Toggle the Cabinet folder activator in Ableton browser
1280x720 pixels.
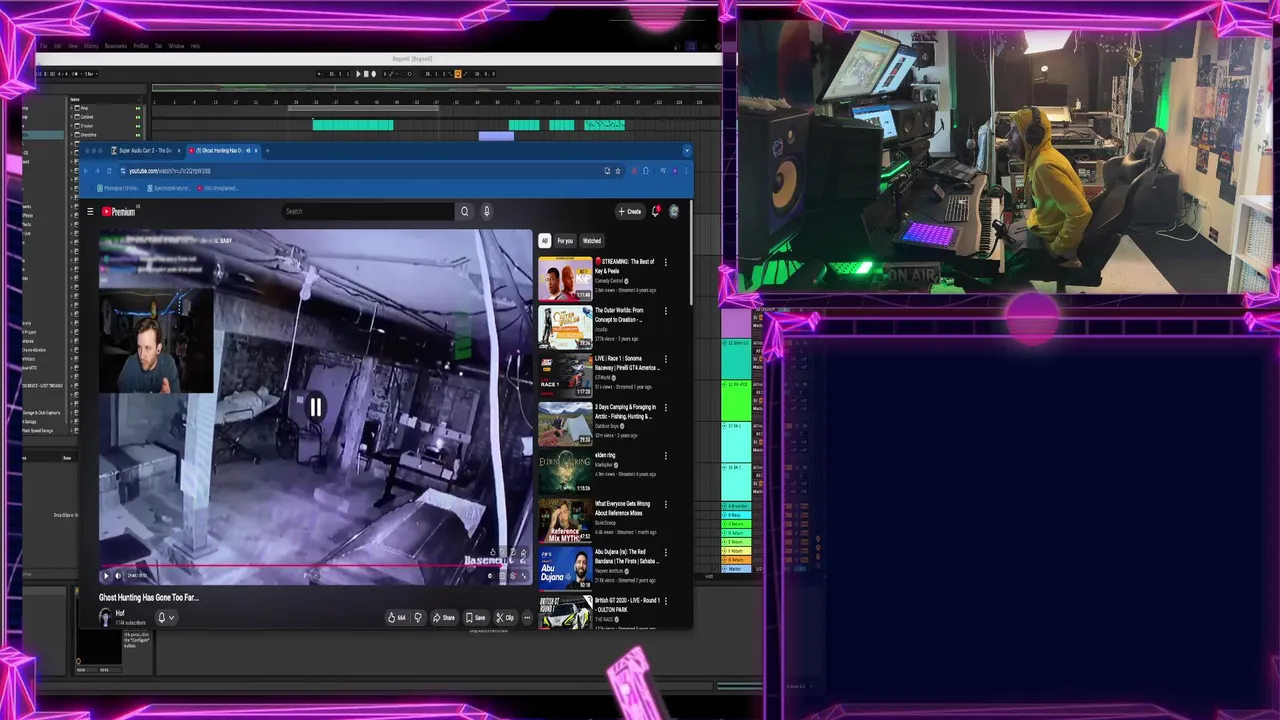tap(138, 117)
